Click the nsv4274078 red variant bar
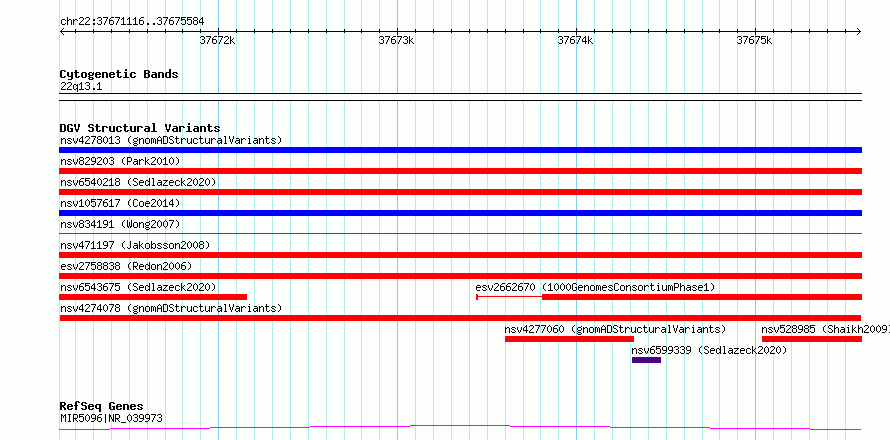The image size is (890, 440). point(460,318)
